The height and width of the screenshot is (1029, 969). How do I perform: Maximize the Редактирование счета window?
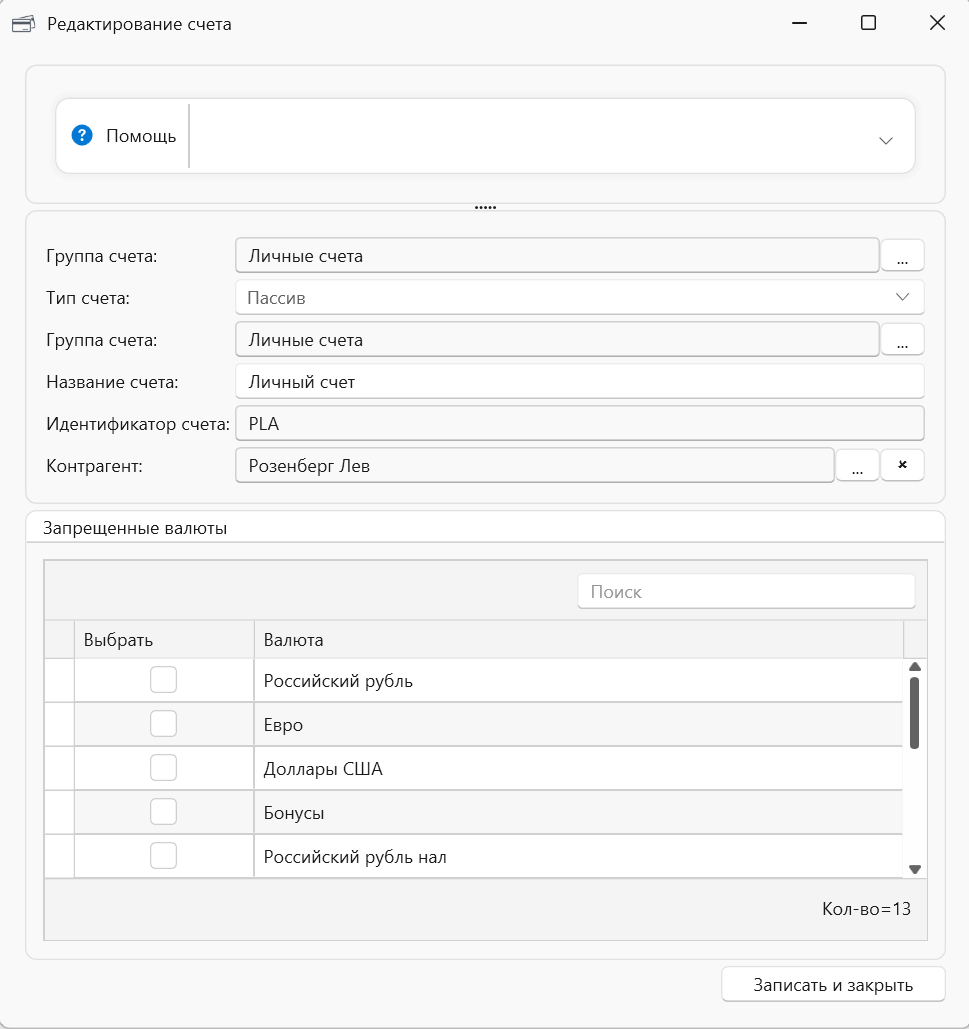coord(868,24)
